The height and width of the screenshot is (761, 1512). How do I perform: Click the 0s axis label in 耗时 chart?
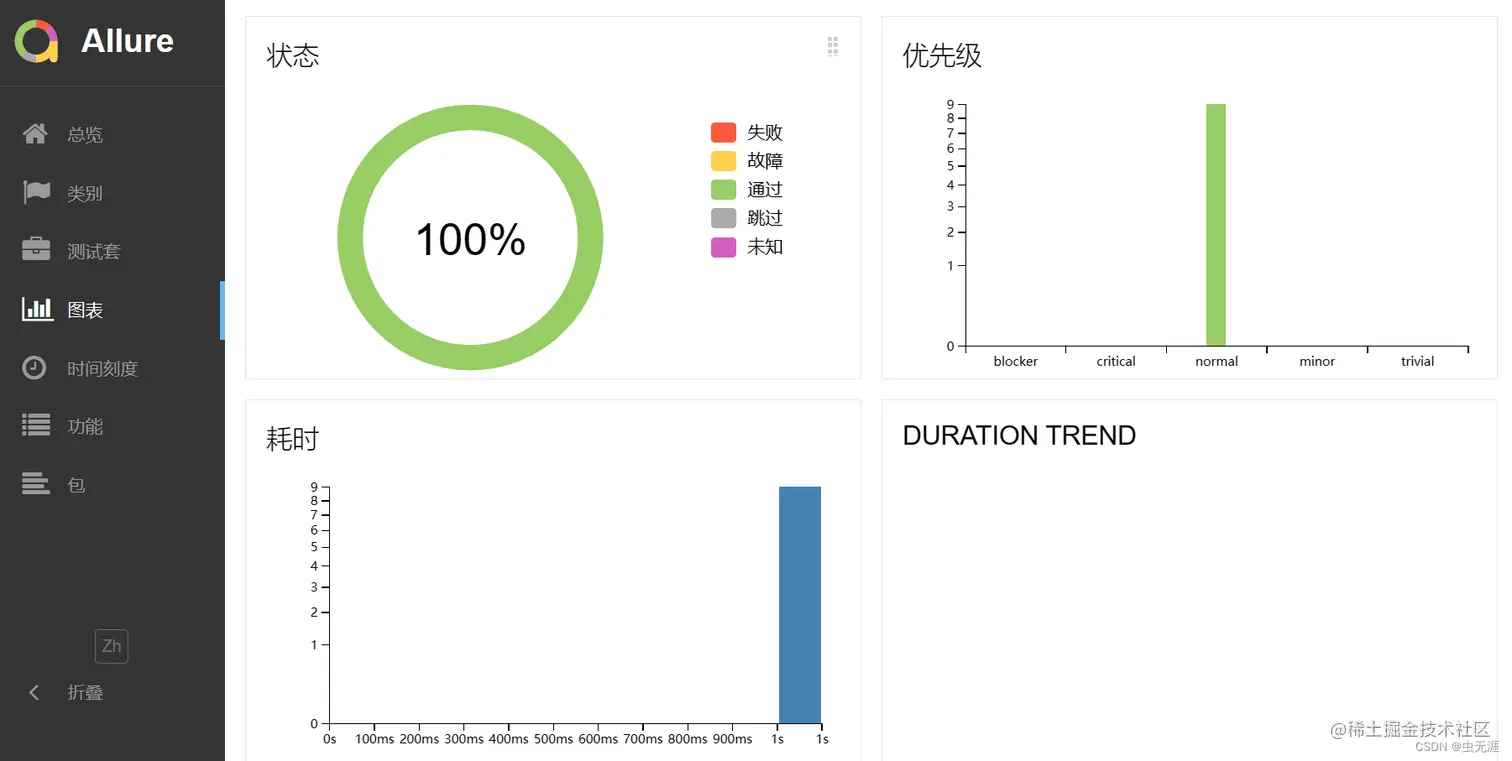point(330,739)
